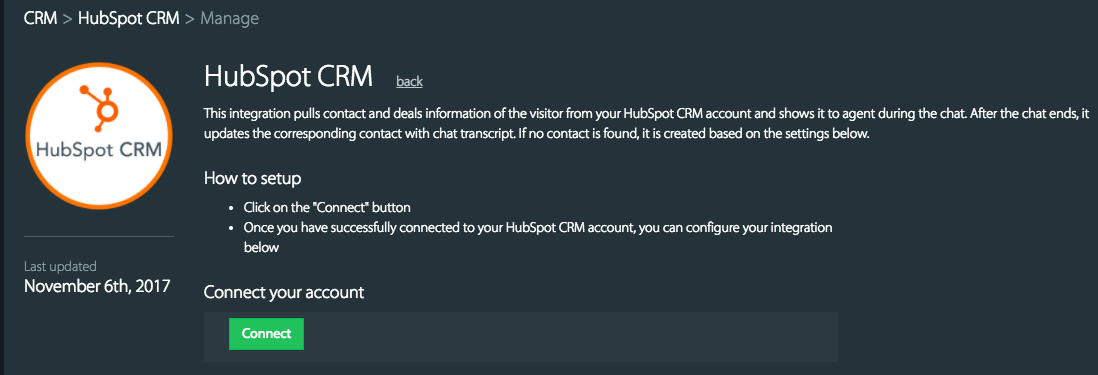Click the HubSpot CRM page title heading
Viewport: 1098px width, 375px height.
point(289,77)
